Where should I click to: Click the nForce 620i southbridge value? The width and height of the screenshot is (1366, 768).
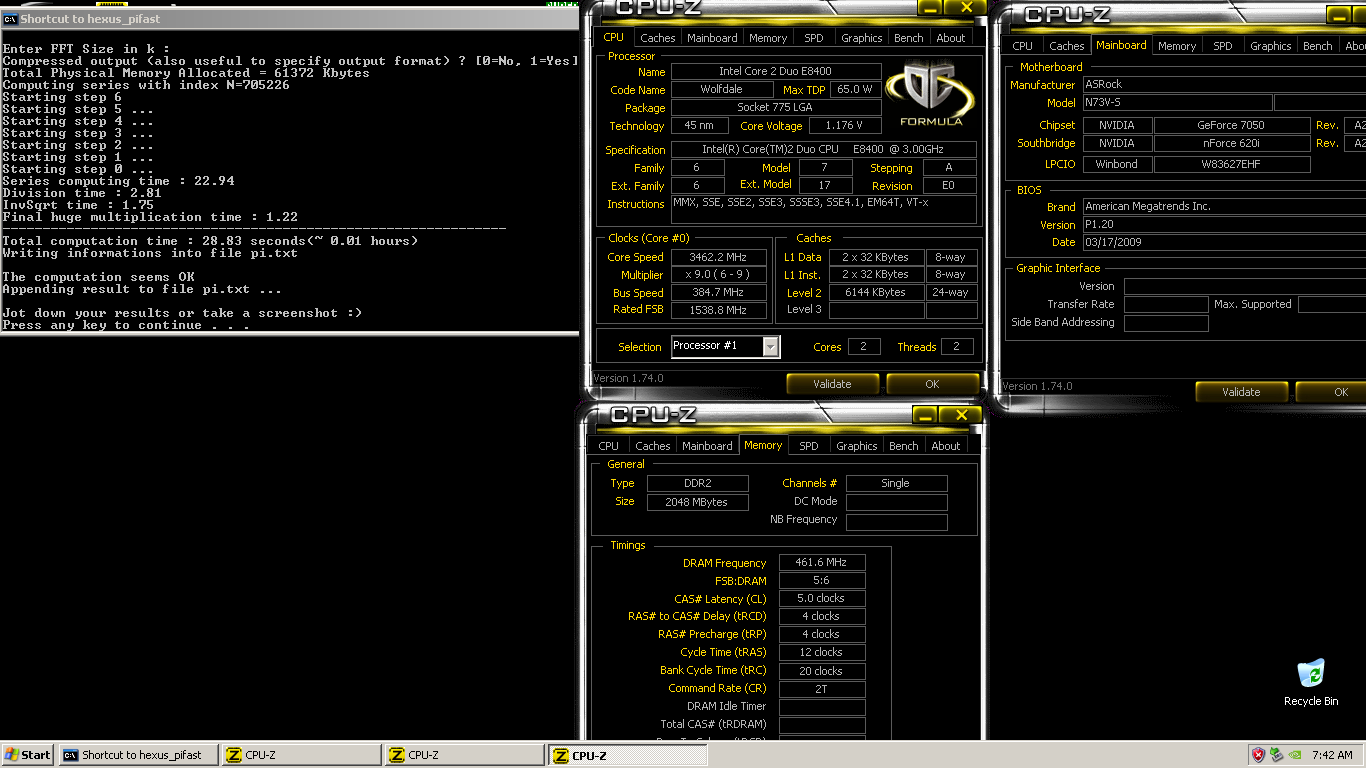1232,143
